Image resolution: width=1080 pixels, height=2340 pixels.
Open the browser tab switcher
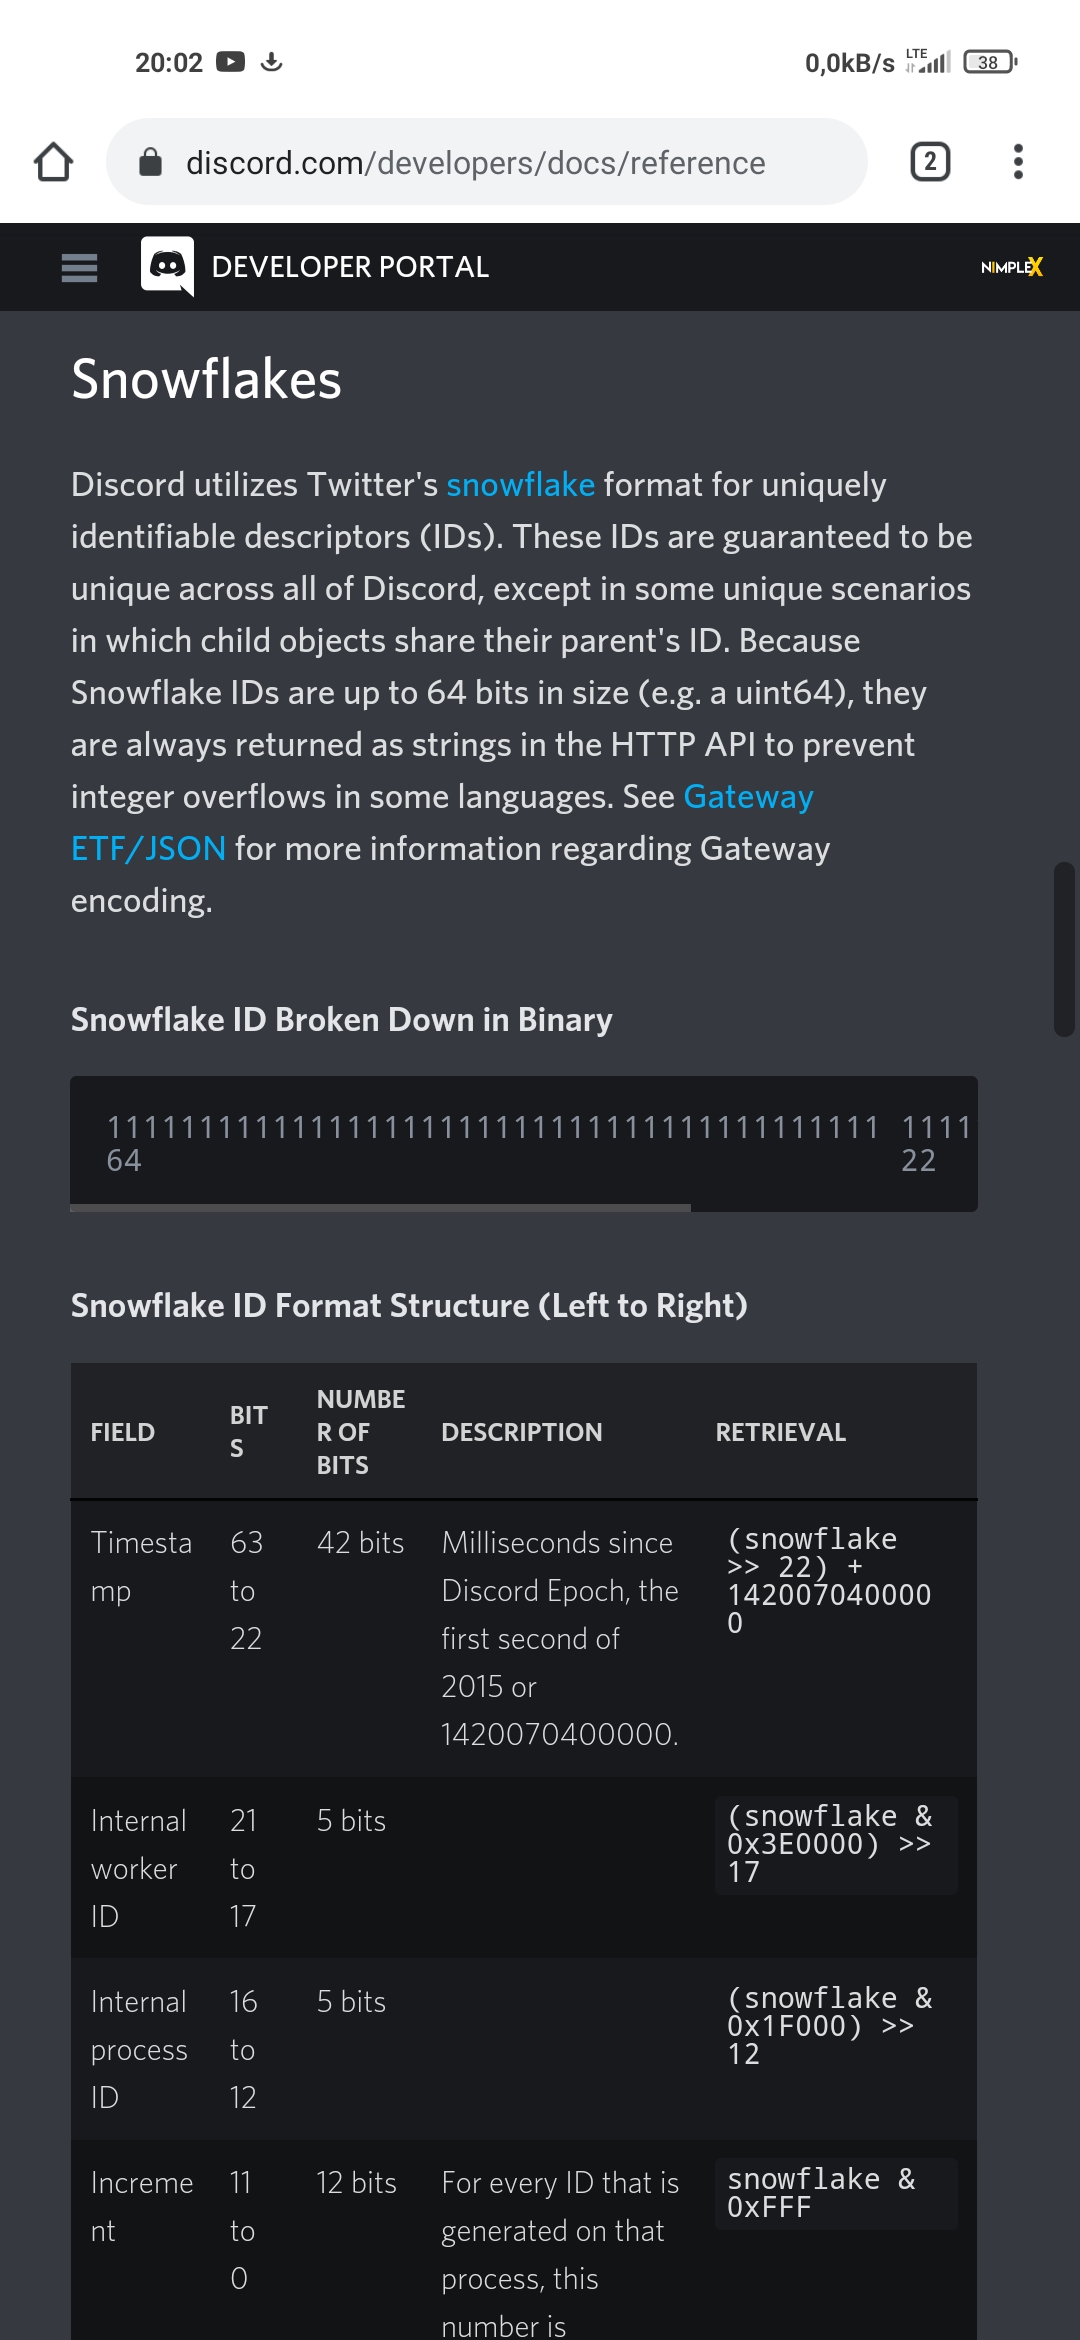click(930, 162)
